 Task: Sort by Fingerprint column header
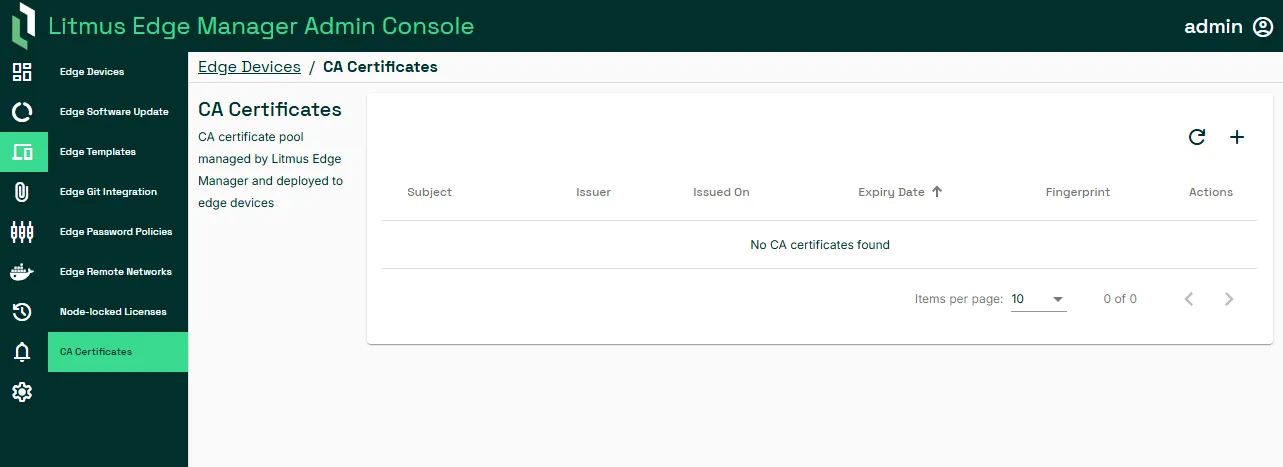[x=1078, y=192]
